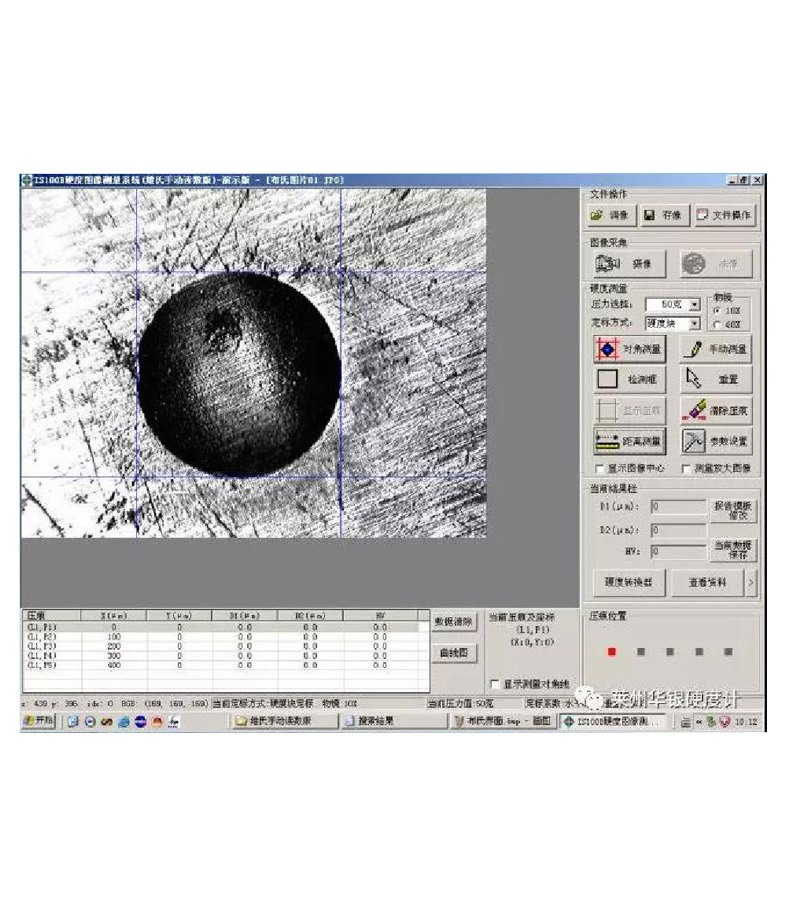Enable the 显示图像中心 checkbox
Viewport: 786px width, 906px height.
(600, 467)
